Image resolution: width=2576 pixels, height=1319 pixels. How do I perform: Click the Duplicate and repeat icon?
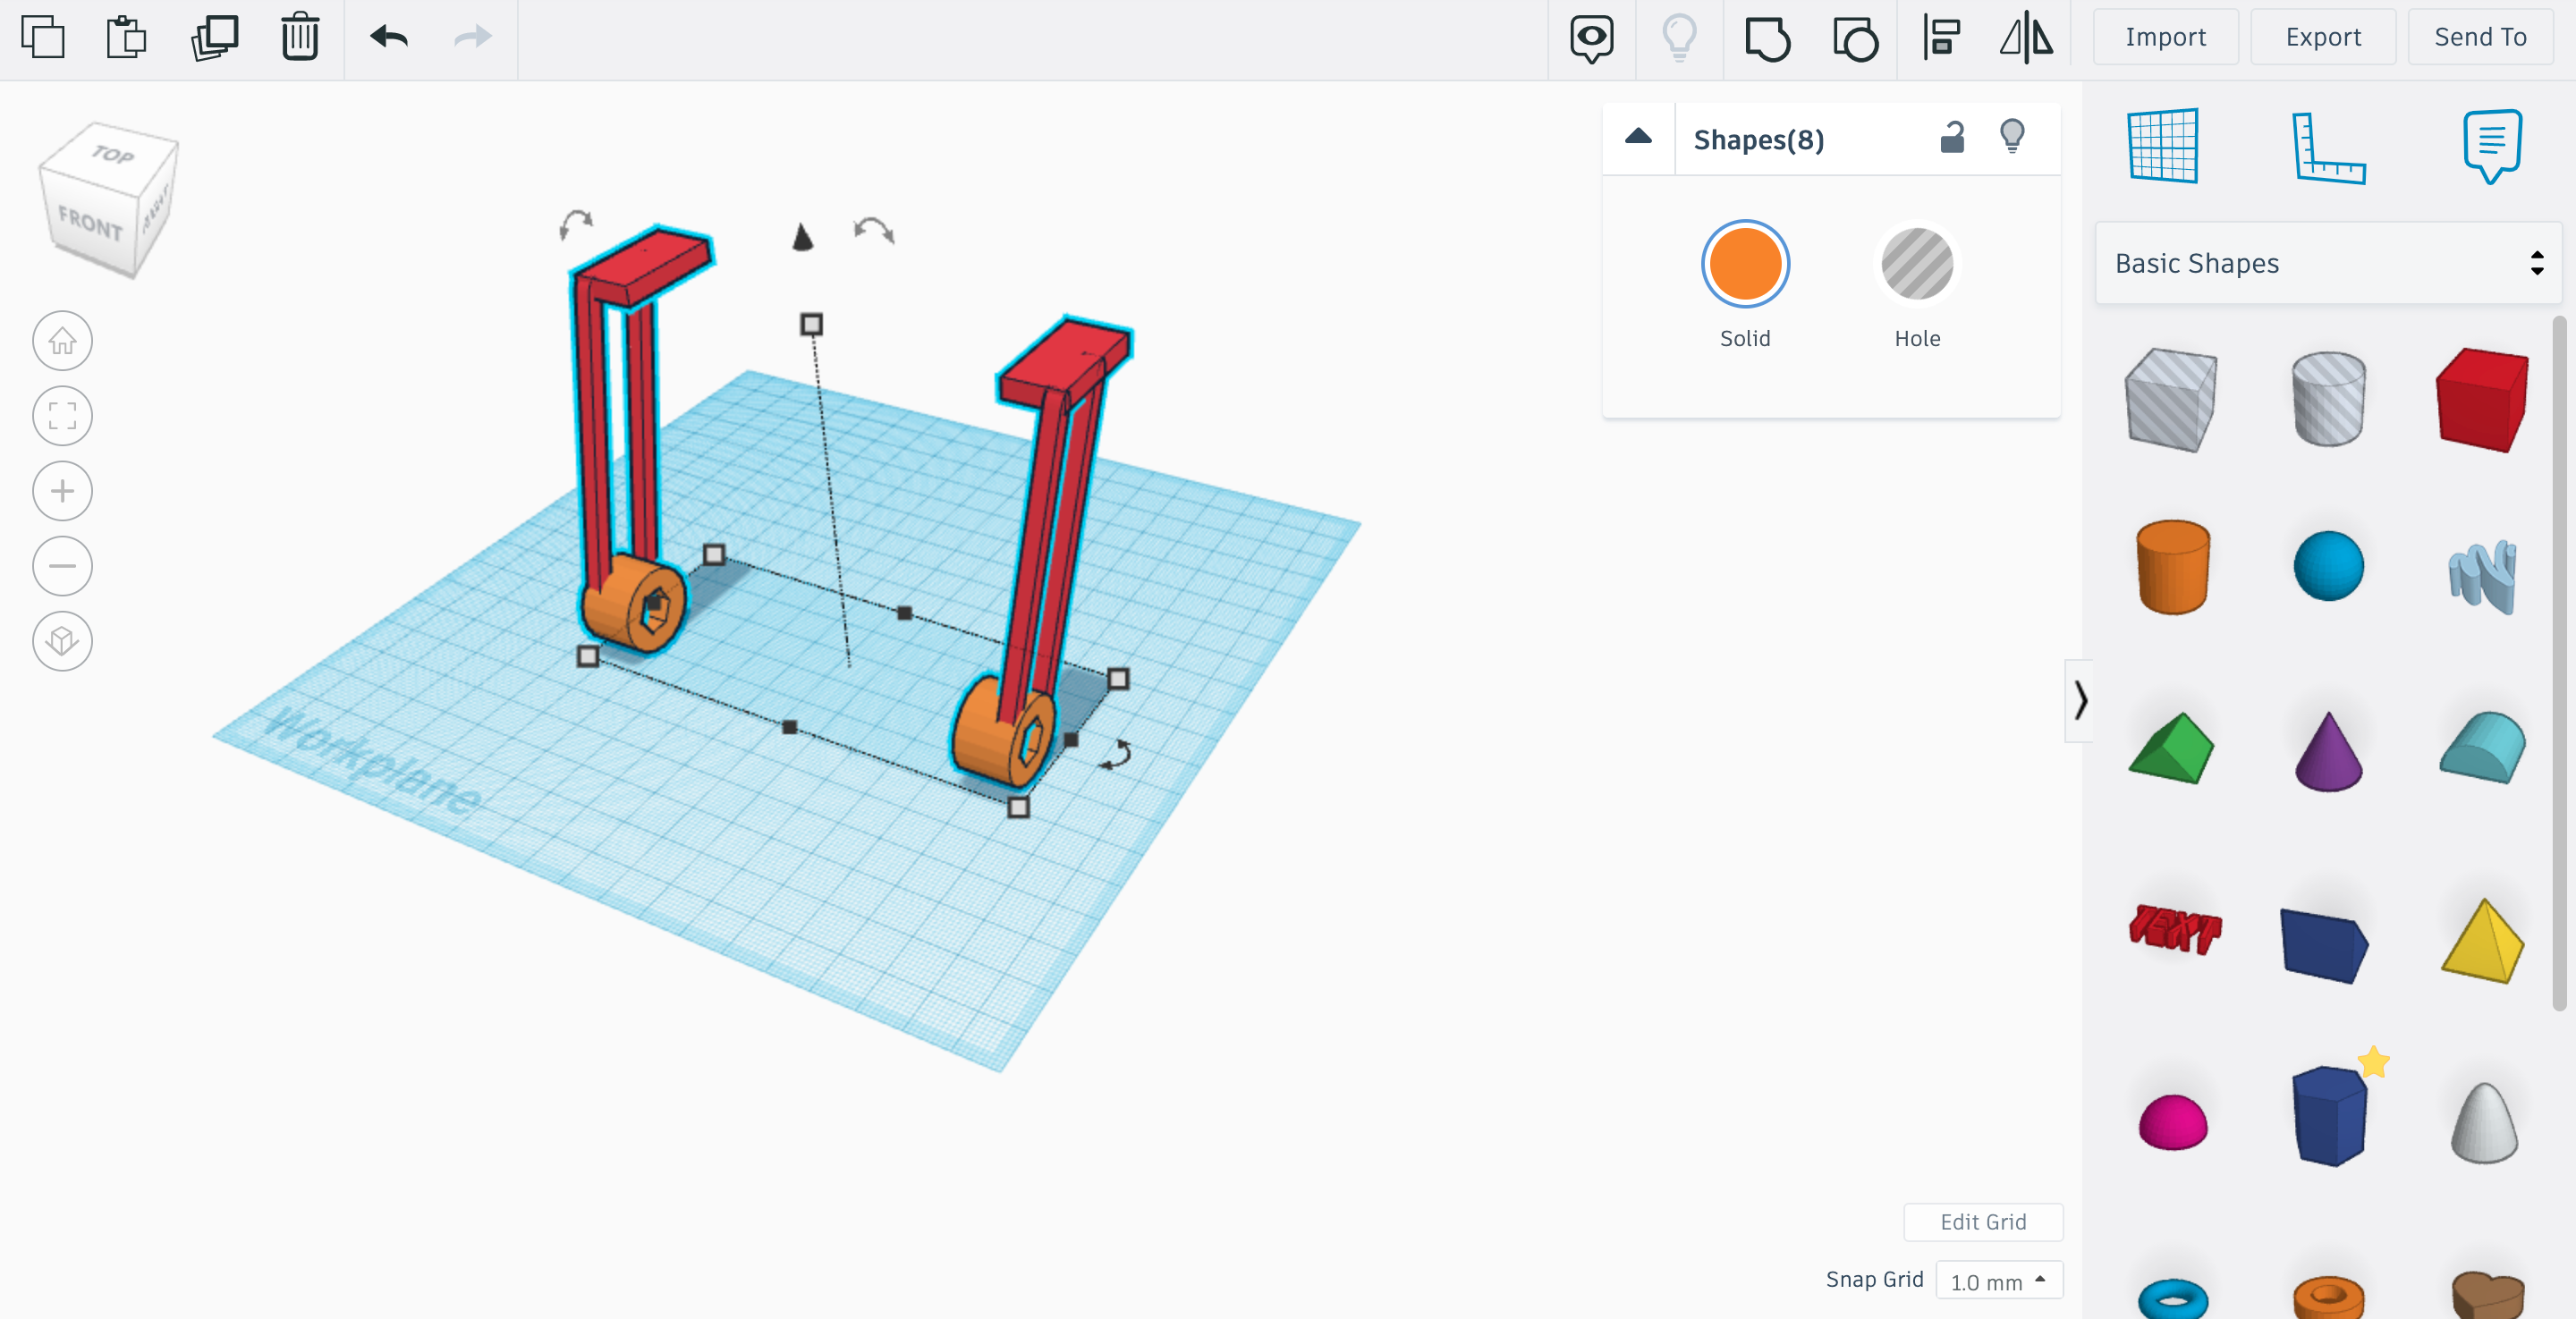[x=214, y=38]
